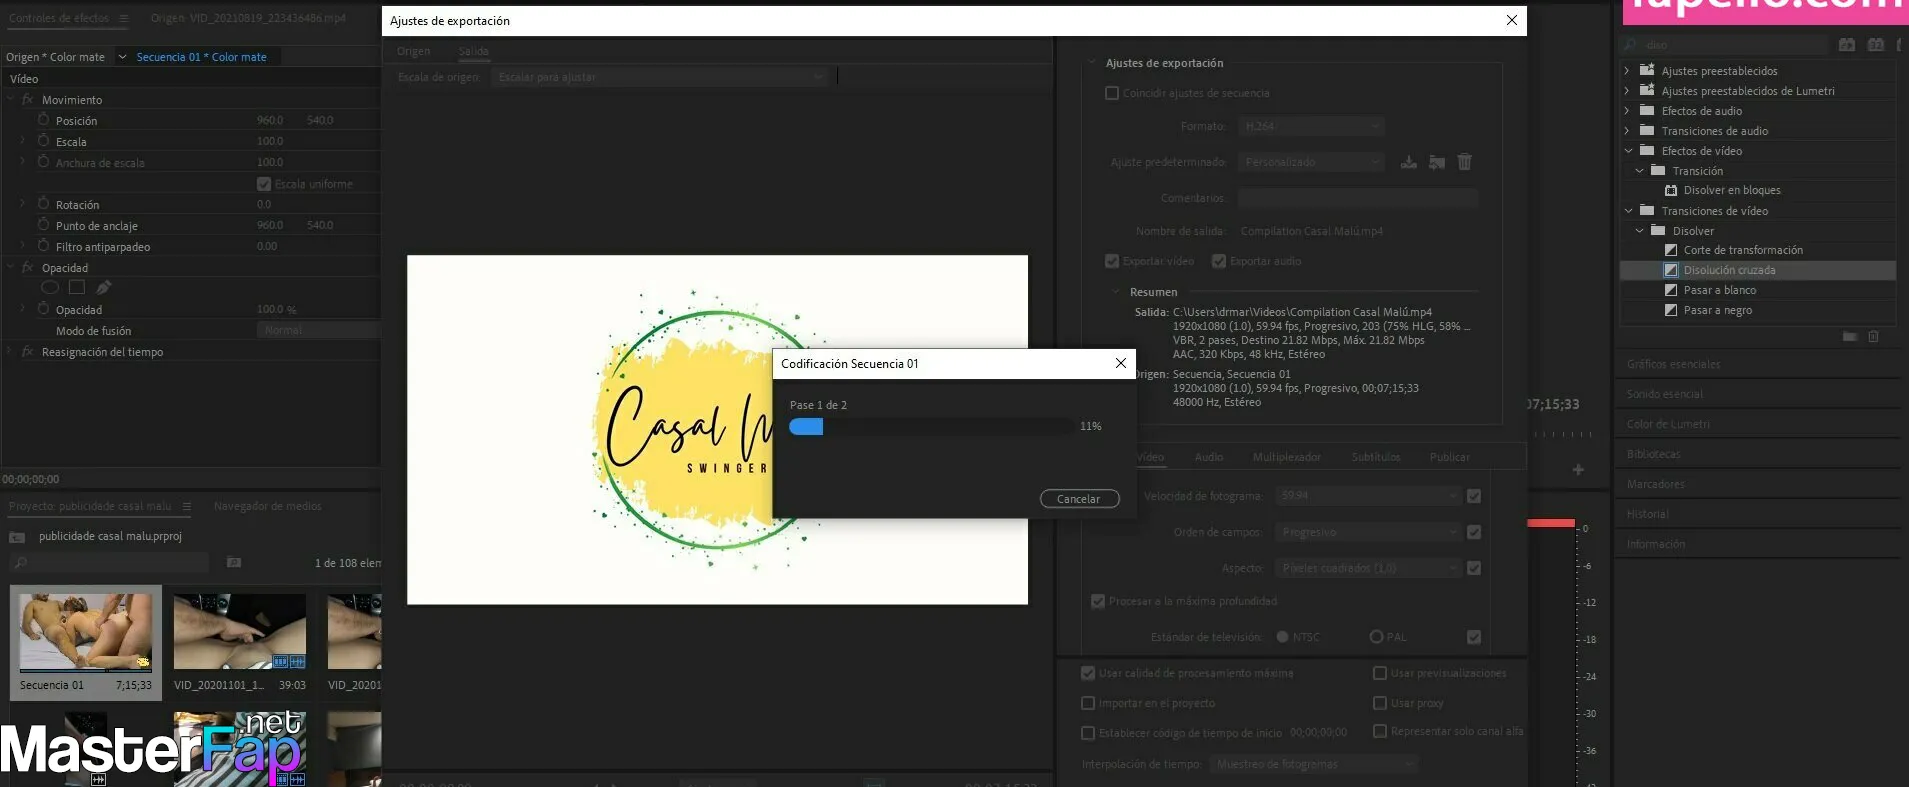Open the Aspecto dropdown
The width and height of the screenshot is (1909, 787).
click(1368, 568)
